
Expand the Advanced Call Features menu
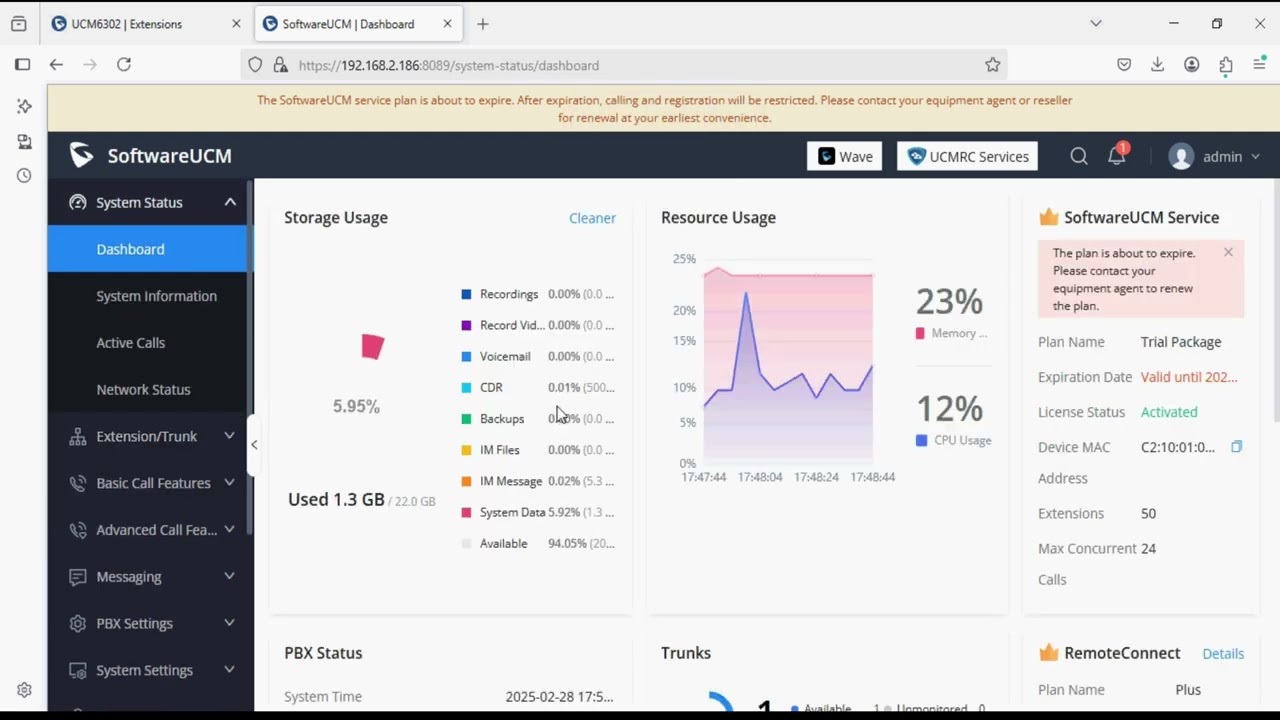(x=150, y=530)
